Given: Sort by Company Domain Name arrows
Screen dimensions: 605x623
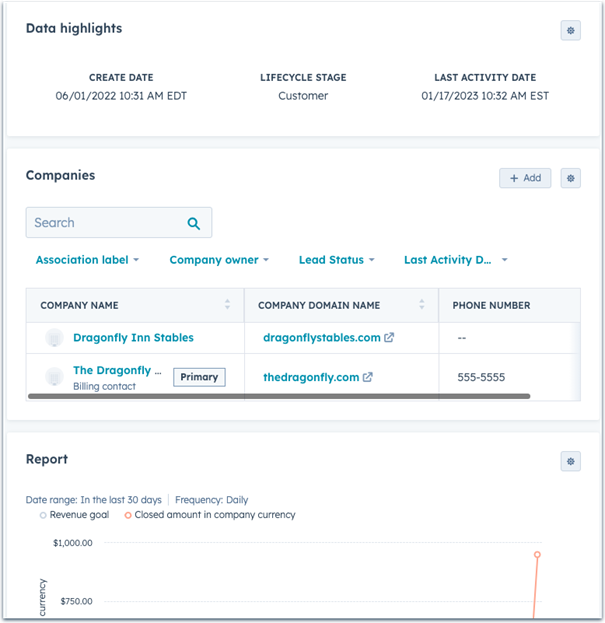Looking at the screenshot, I should [421, 304].
